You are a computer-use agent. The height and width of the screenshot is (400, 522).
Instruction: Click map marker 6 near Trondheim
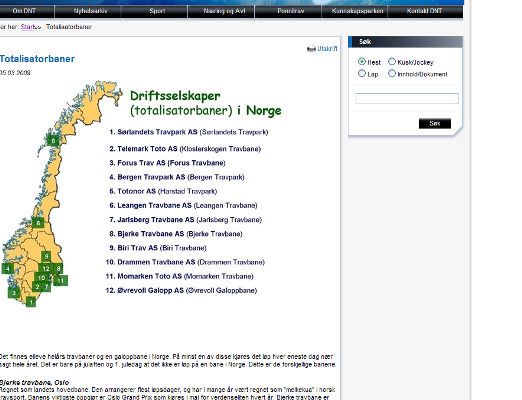[x=38, y=223]
